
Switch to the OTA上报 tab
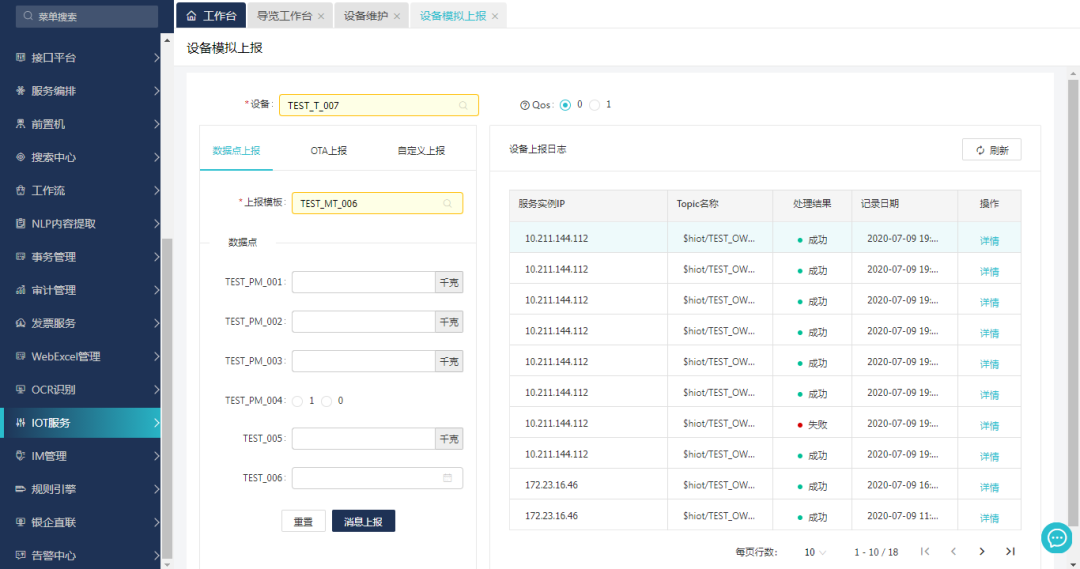[x=328, y=150]
